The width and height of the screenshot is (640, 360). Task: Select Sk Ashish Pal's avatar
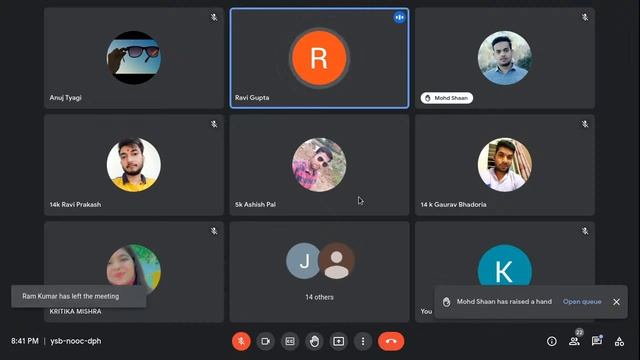tap(319, 164)
